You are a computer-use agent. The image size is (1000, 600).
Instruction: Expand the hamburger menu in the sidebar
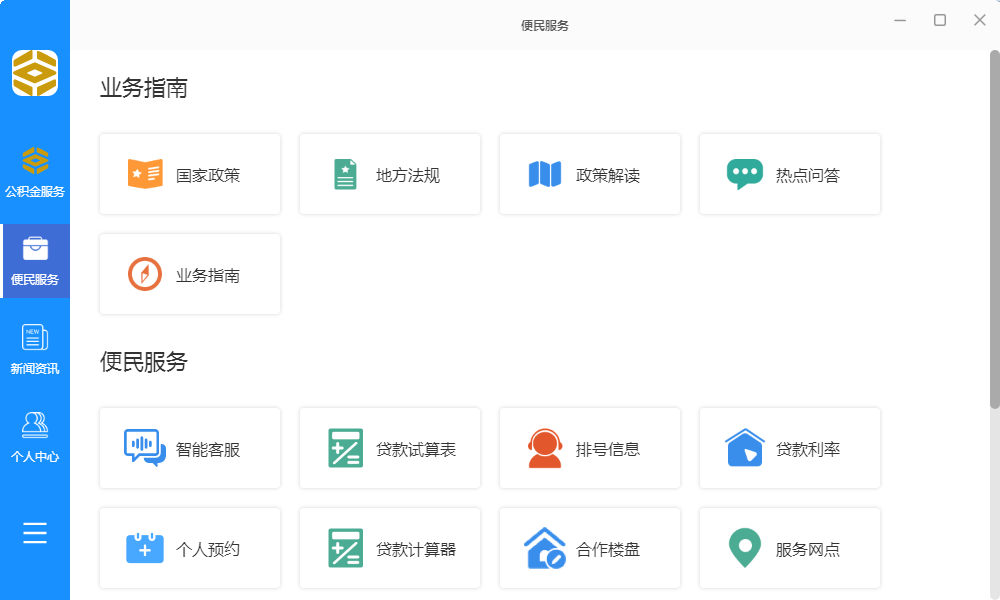point(35,533)
